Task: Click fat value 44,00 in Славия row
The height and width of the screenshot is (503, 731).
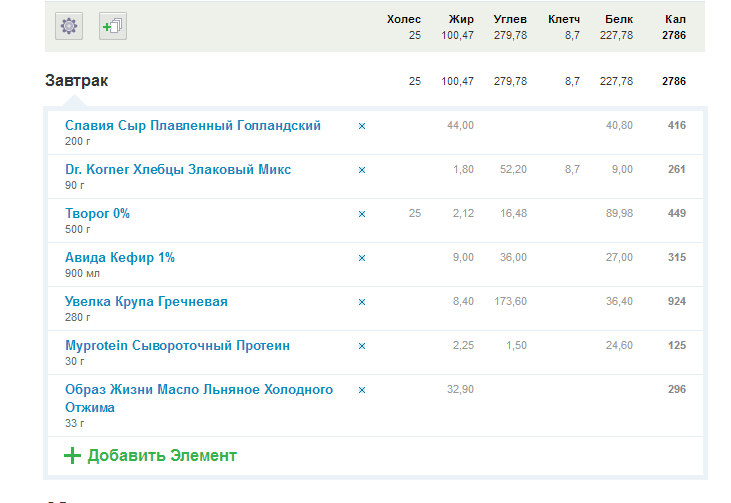Action: (460, 125)
